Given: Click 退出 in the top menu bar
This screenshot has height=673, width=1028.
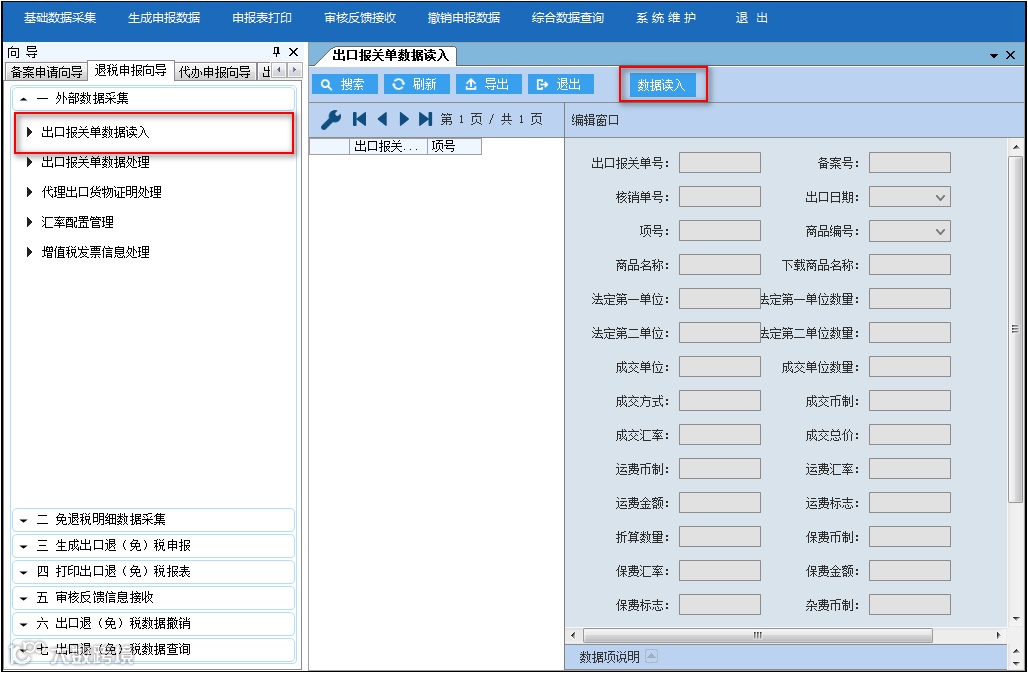Looking at the screenshot, I should point(752,18).
